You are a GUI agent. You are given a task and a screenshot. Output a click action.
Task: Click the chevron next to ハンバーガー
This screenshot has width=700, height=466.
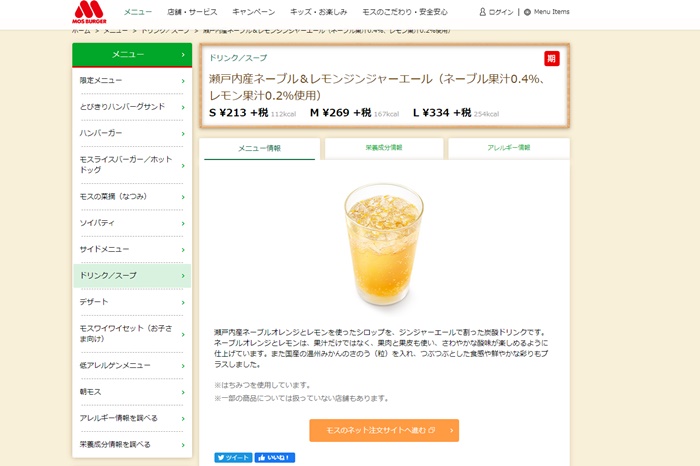[183, 134]
